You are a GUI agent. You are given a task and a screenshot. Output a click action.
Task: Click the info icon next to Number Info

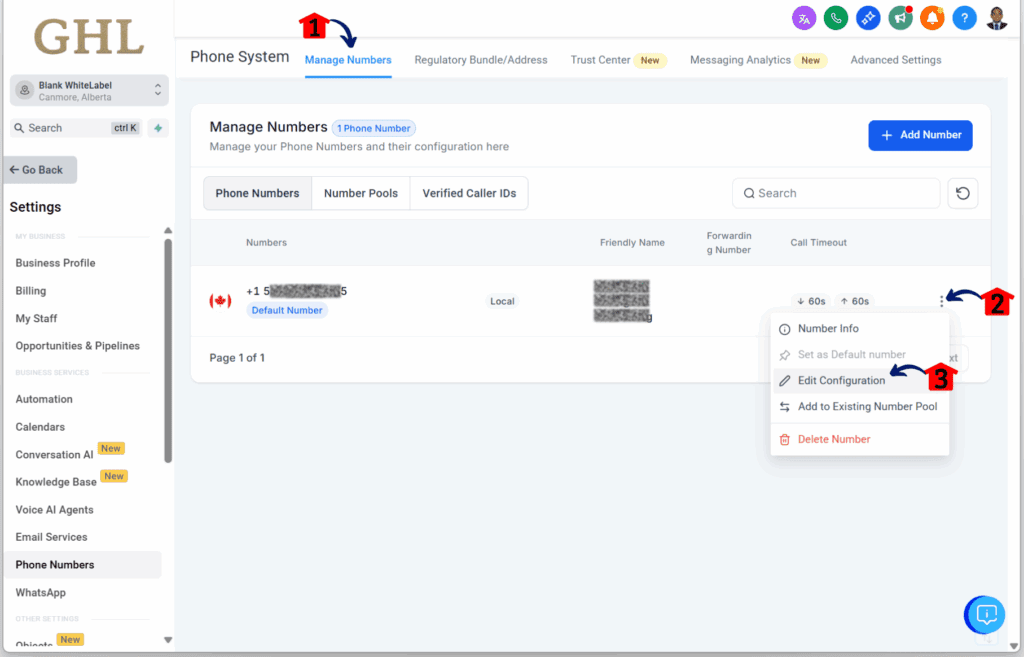[x=784, y=329]
